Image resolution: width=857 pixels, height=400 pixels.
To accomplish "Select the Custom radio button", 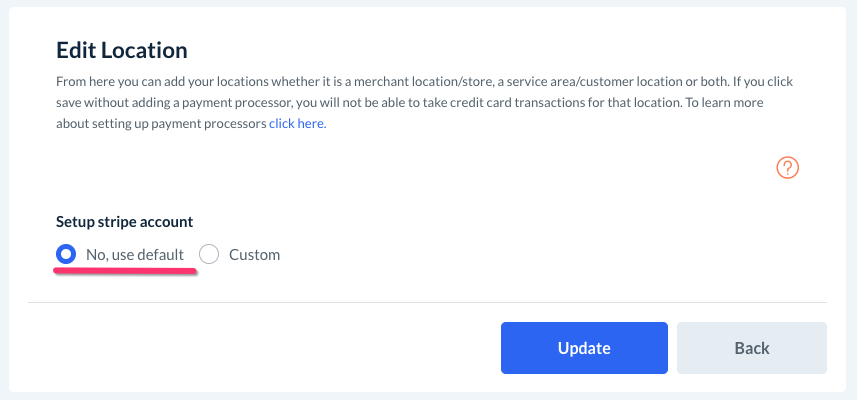I will [209, 254].
